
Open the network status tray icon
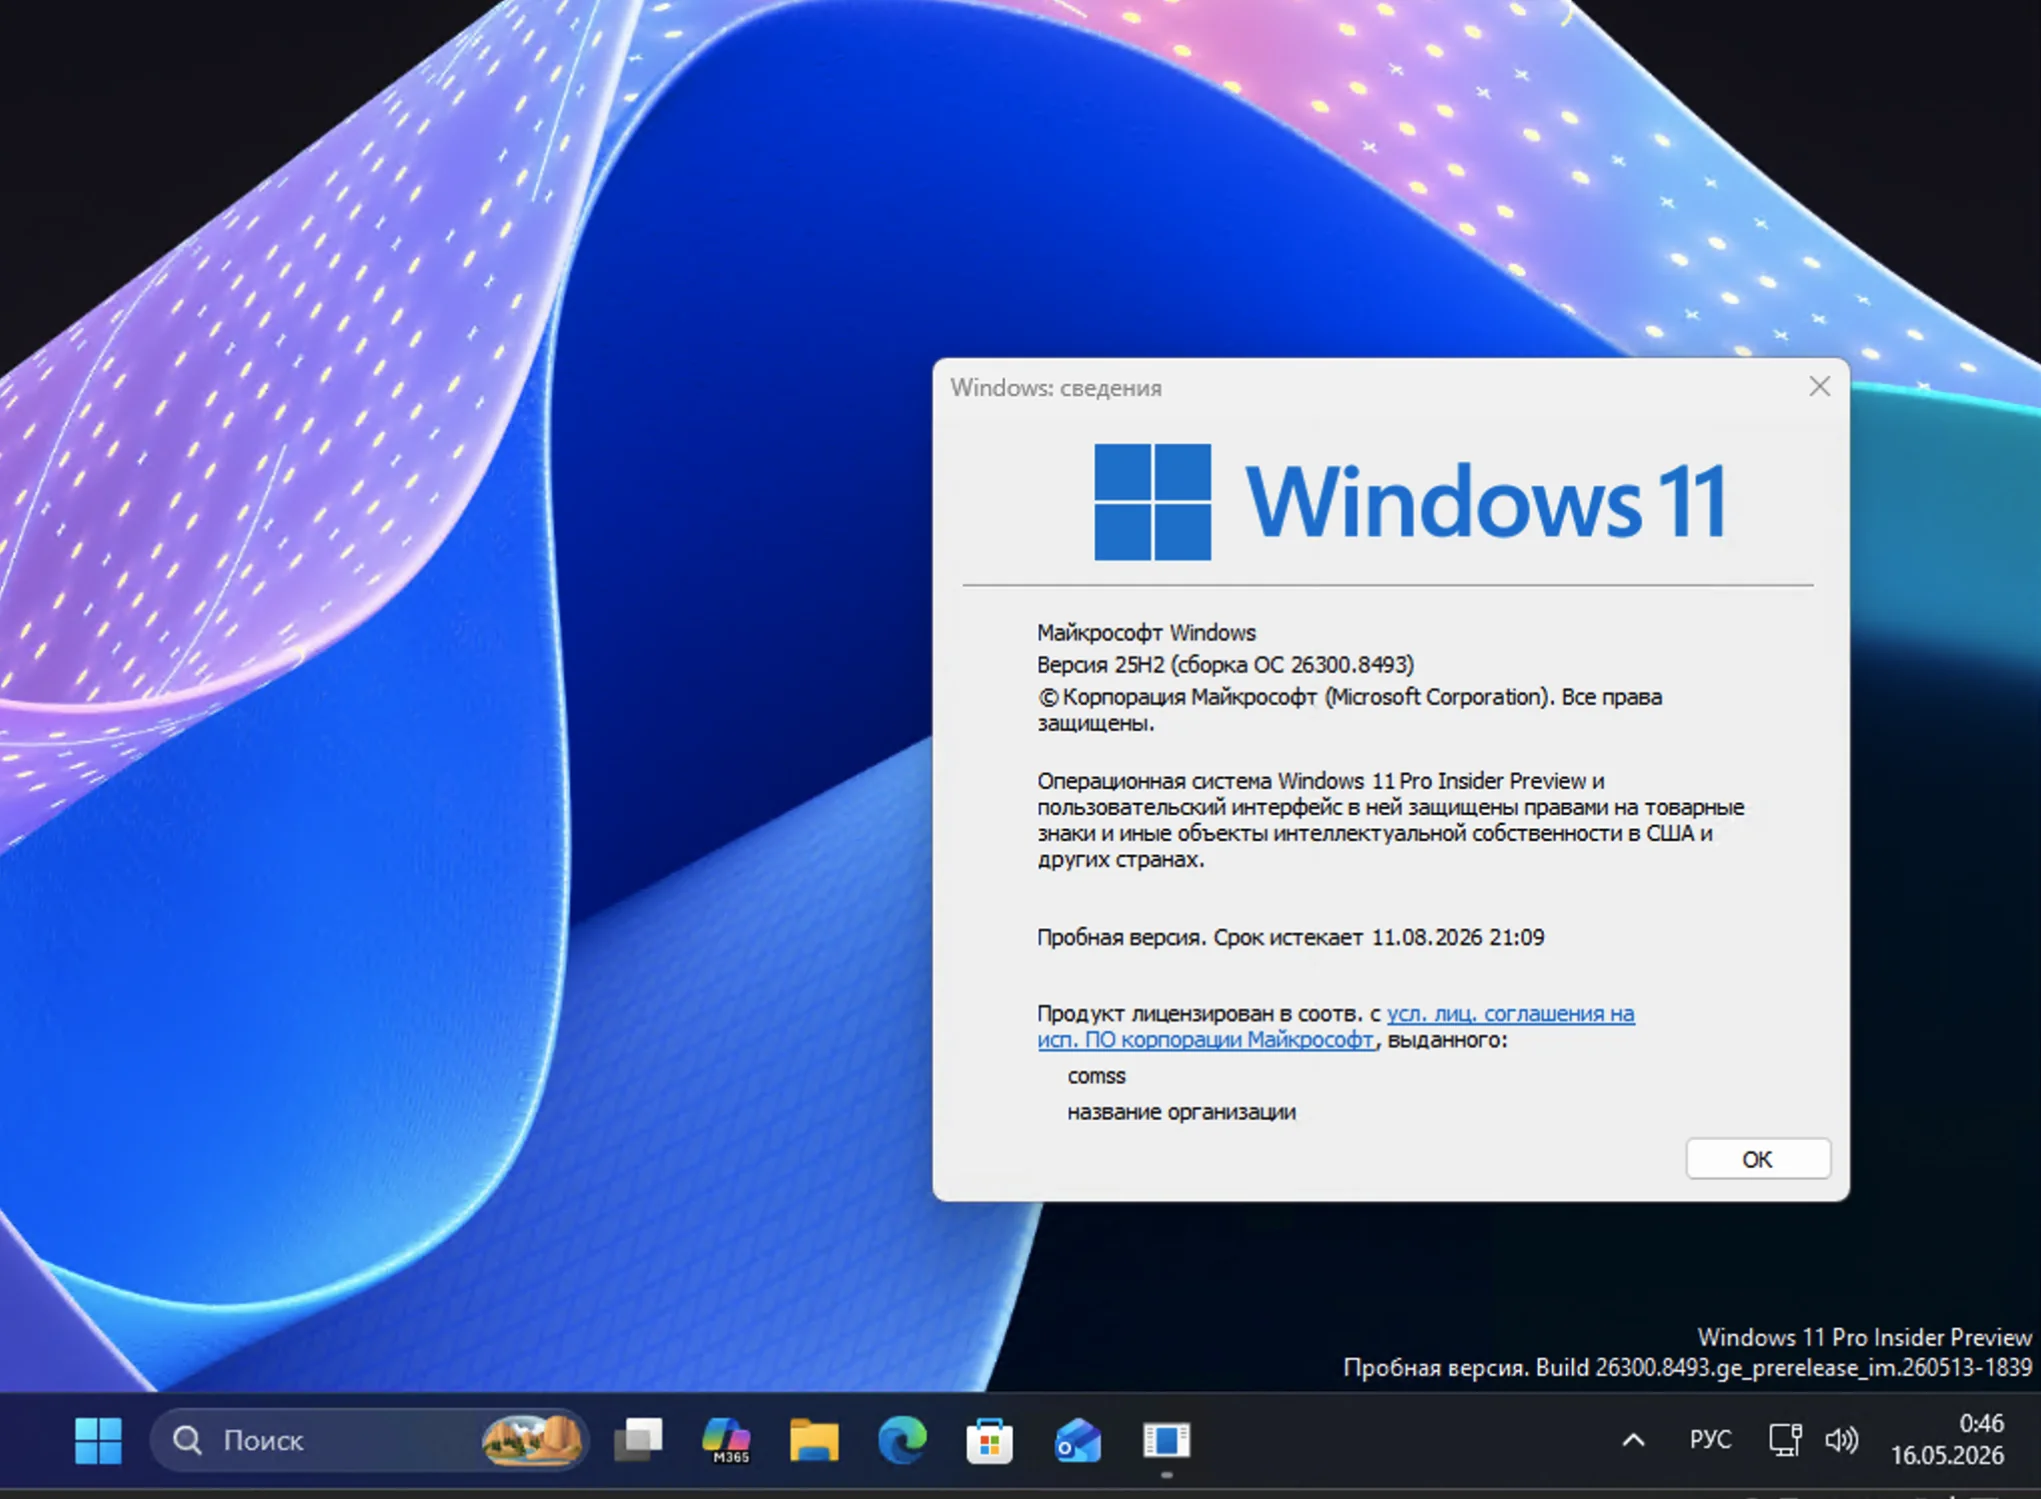coord(1785,1440)
